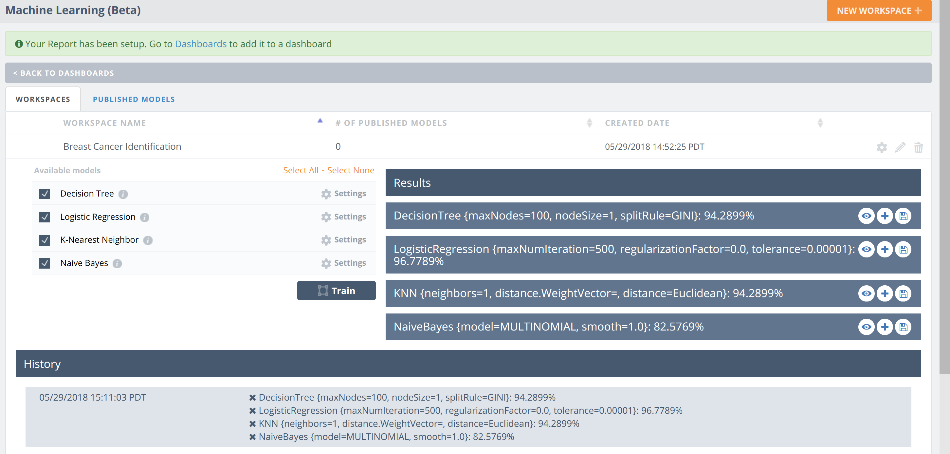Save the NaiveBayes model result
950x454 pixels.
tap(903, 327)
